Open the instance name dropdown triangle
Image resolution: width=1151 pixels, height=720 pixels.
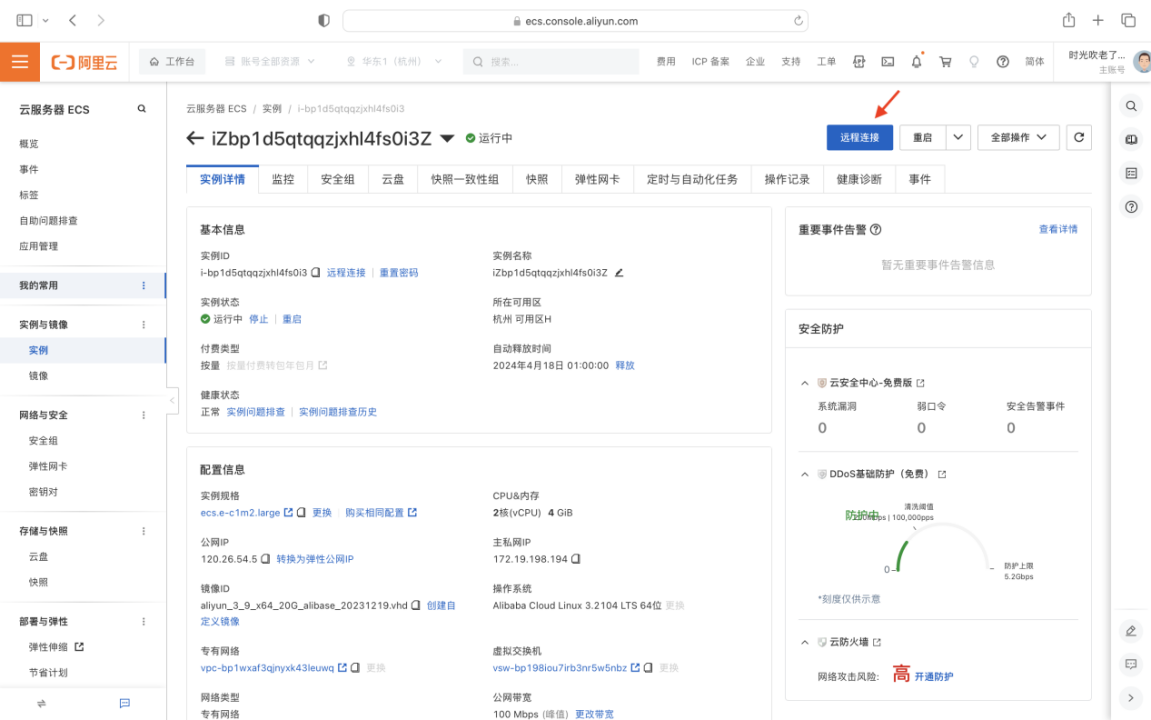point(447,139)
